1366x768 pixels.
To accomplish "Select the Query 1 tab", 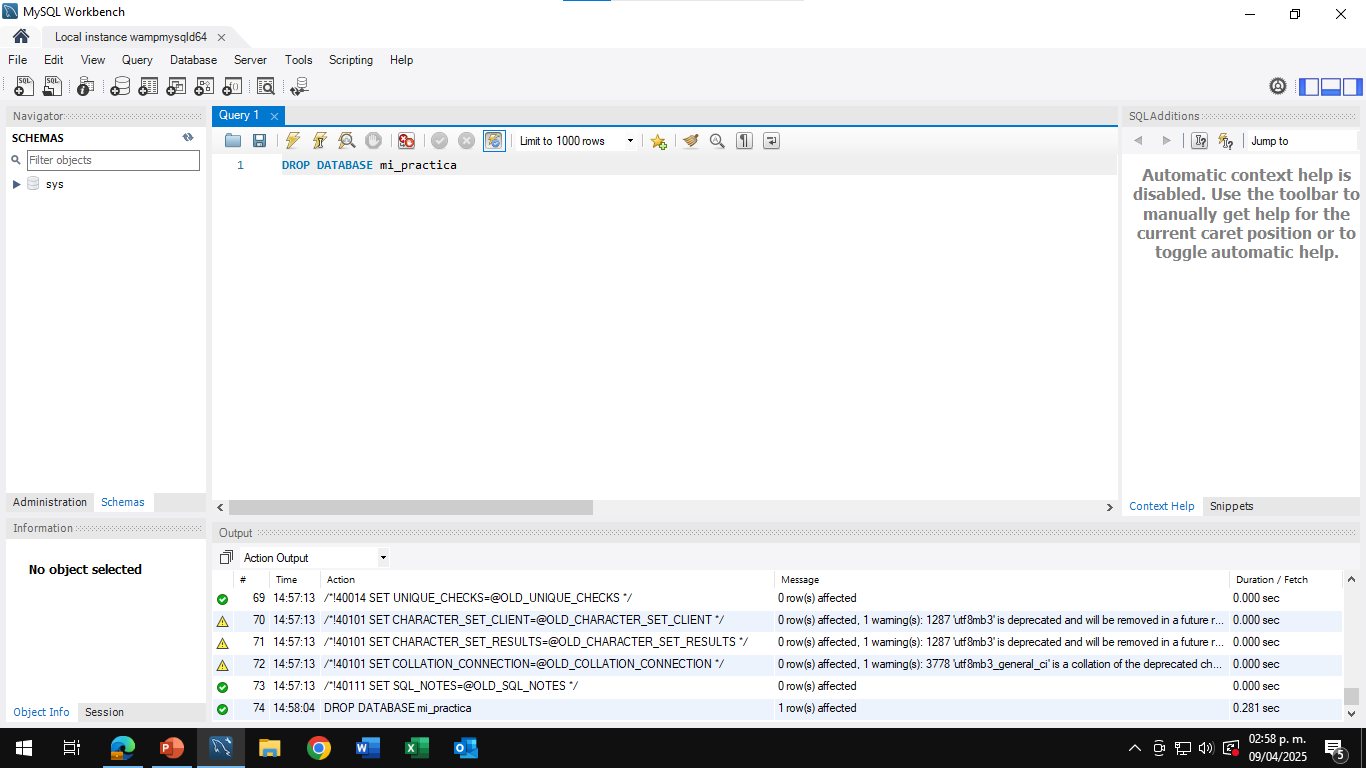I will [x=239, y=115].
